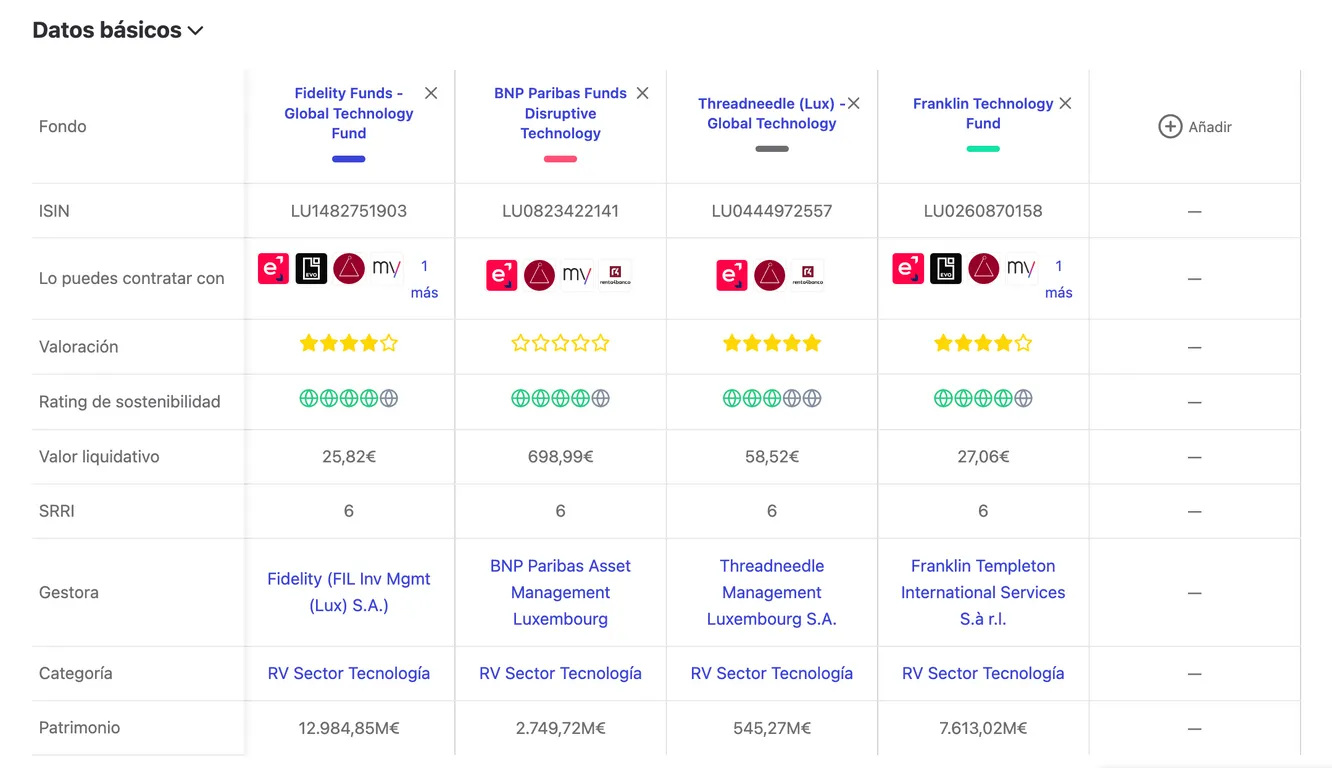Click the MyInvestor icon in the Franklin column
Image resolution: width=1332 pixels, height=768 pixels.
(x=1022, y=269)
